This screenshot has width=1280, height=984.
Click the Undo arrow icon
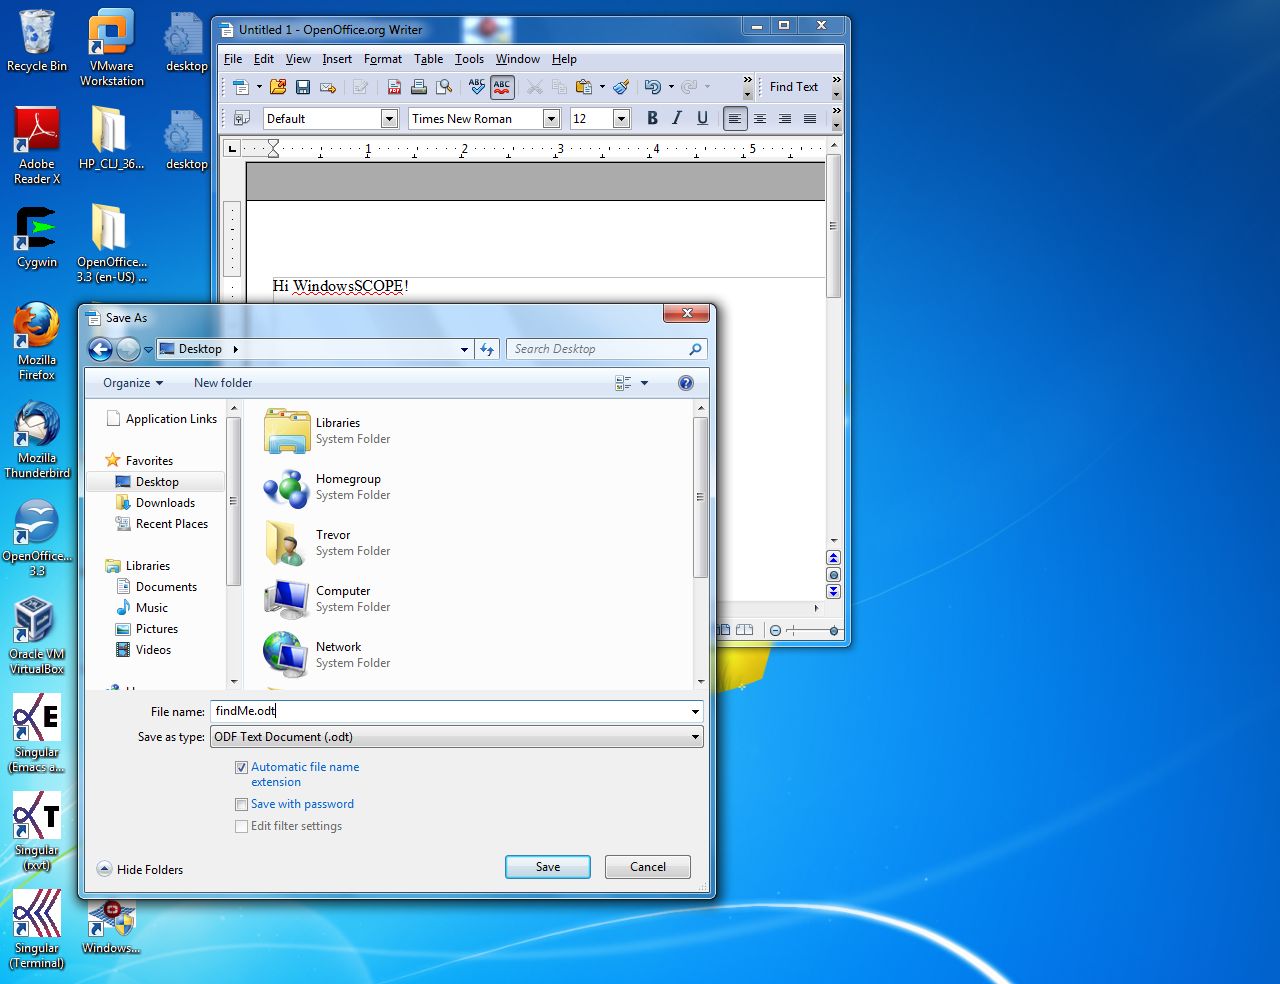(653, 87)
